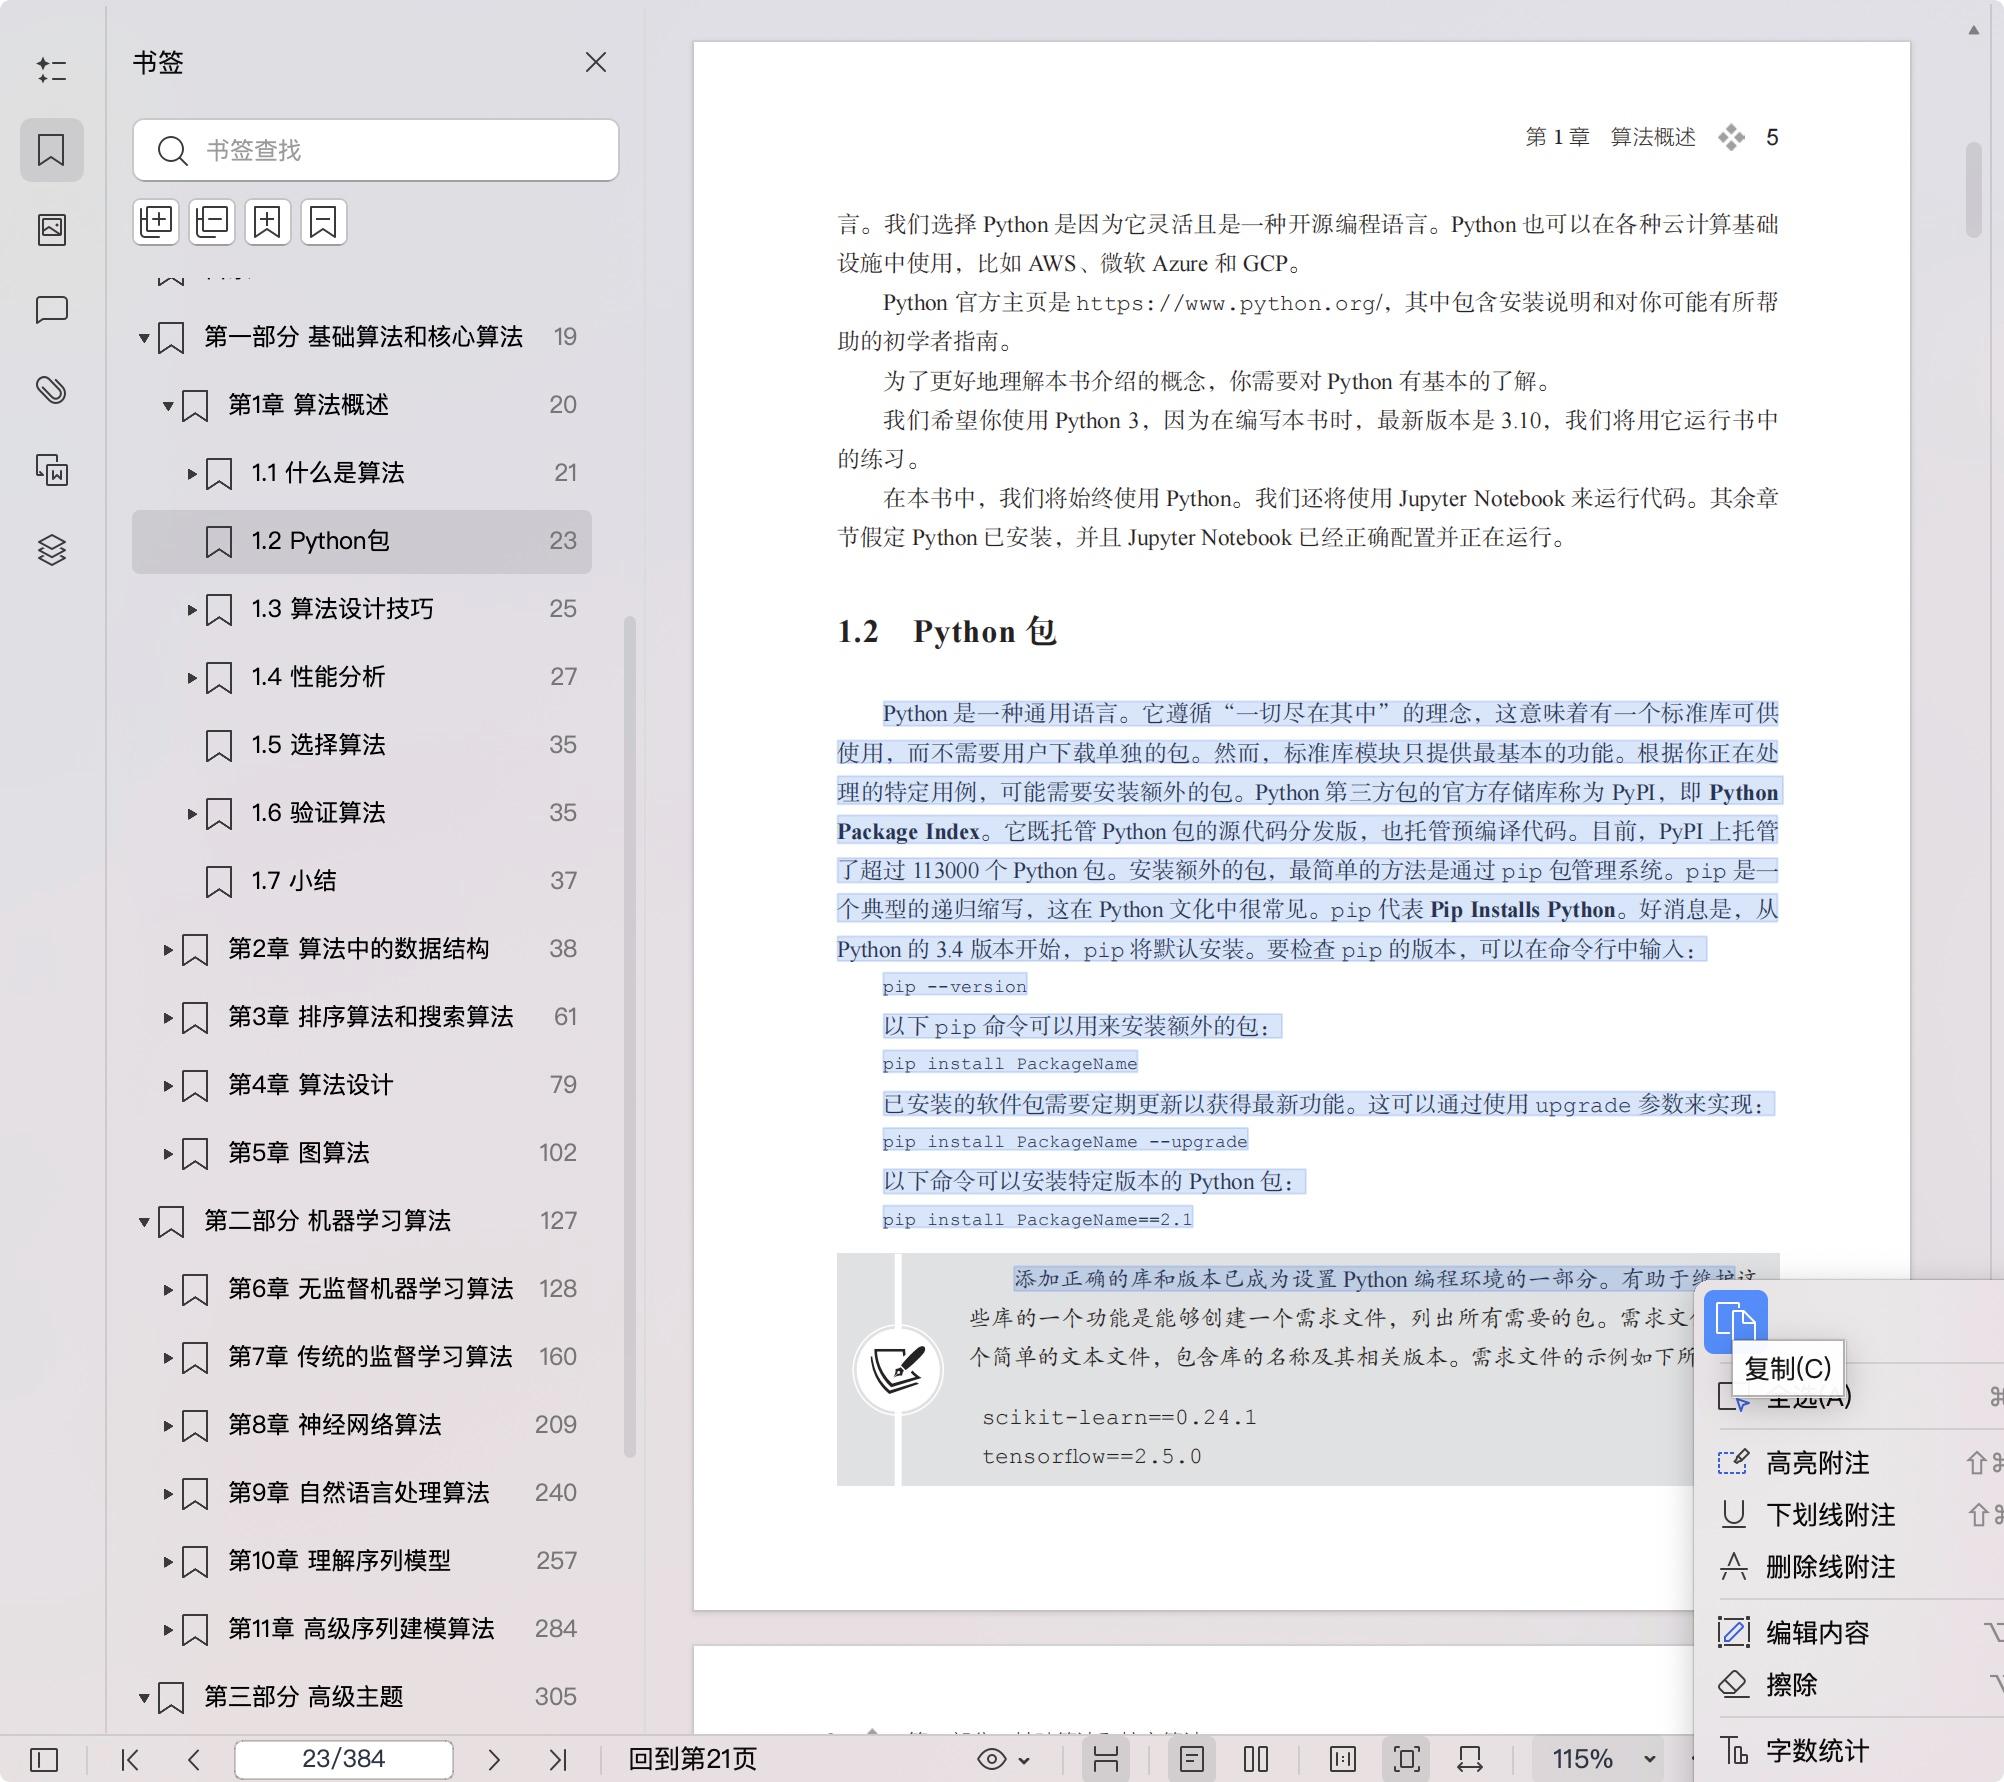Toggle two-page view mode
The height and width of the screenshot is (1782, 2004).
pos(1255,1759)
